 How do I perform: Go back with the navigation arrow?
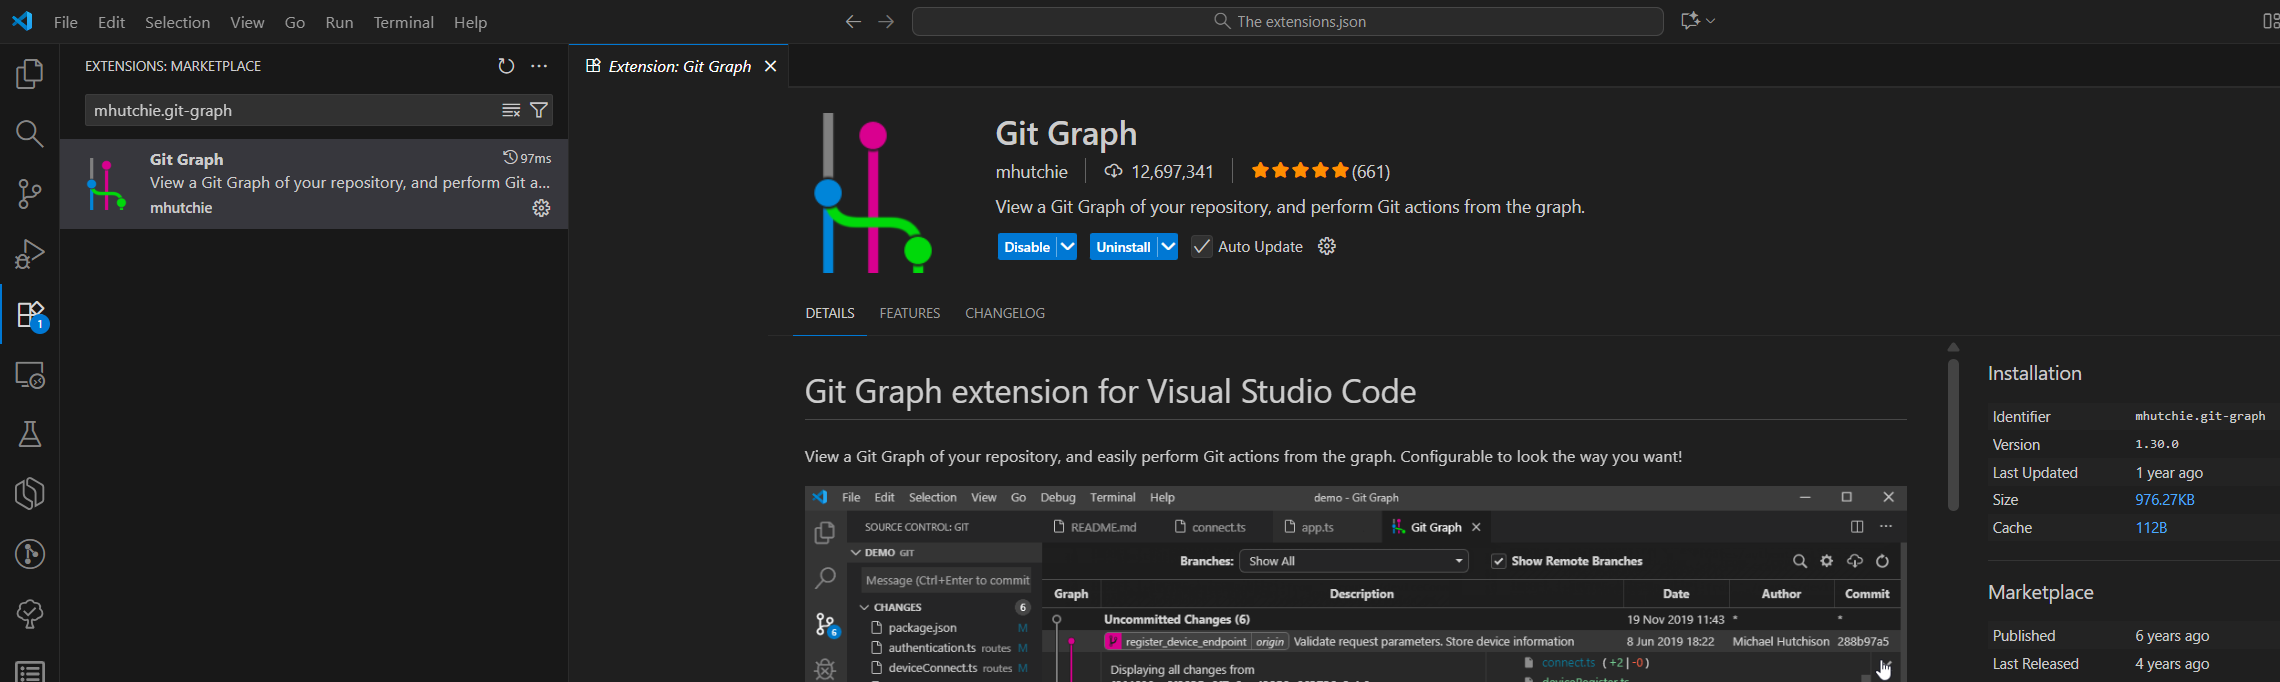coord(853,21)
